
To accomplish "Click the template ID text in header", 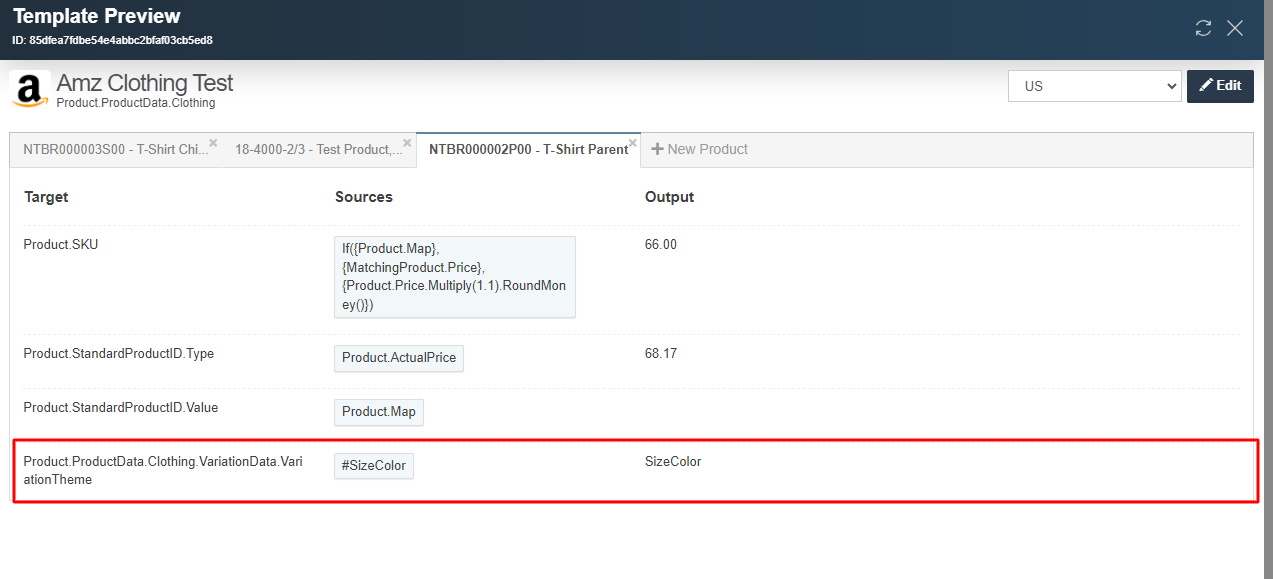I will coord(112,41).
